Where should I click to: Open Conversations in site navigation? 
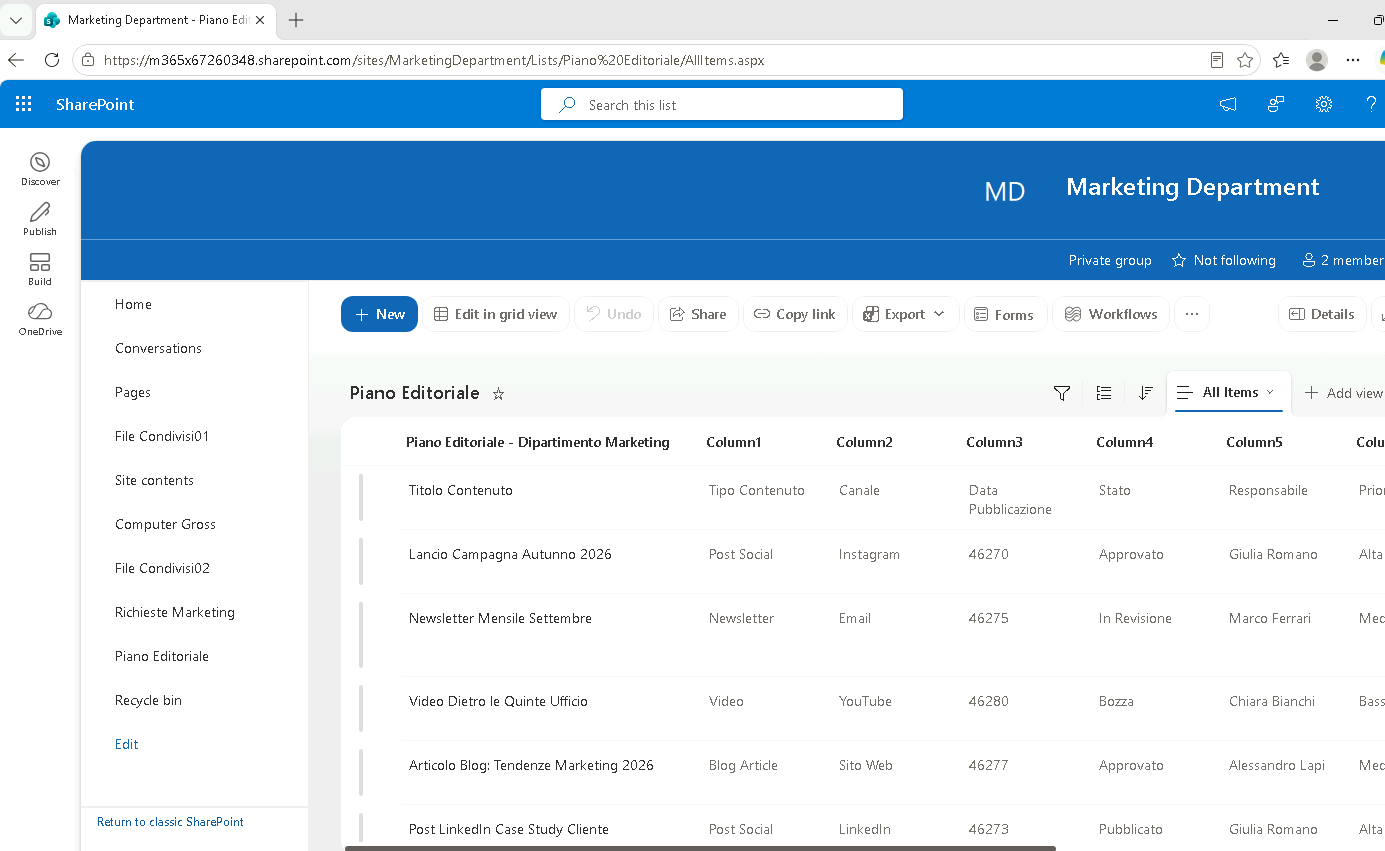click(158, 348)
